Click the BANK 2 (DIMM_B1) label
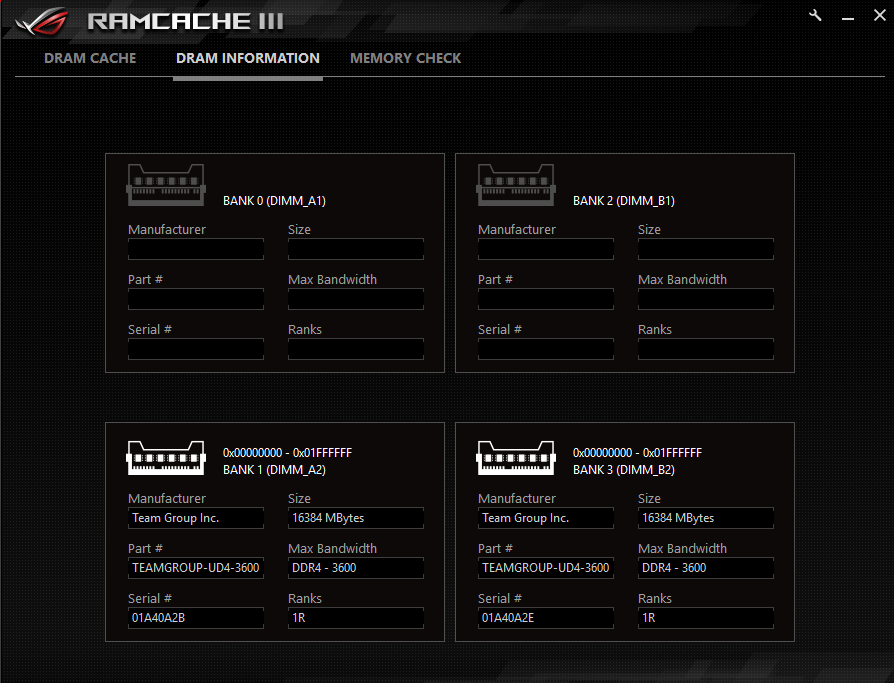 (x=624, y=201)
